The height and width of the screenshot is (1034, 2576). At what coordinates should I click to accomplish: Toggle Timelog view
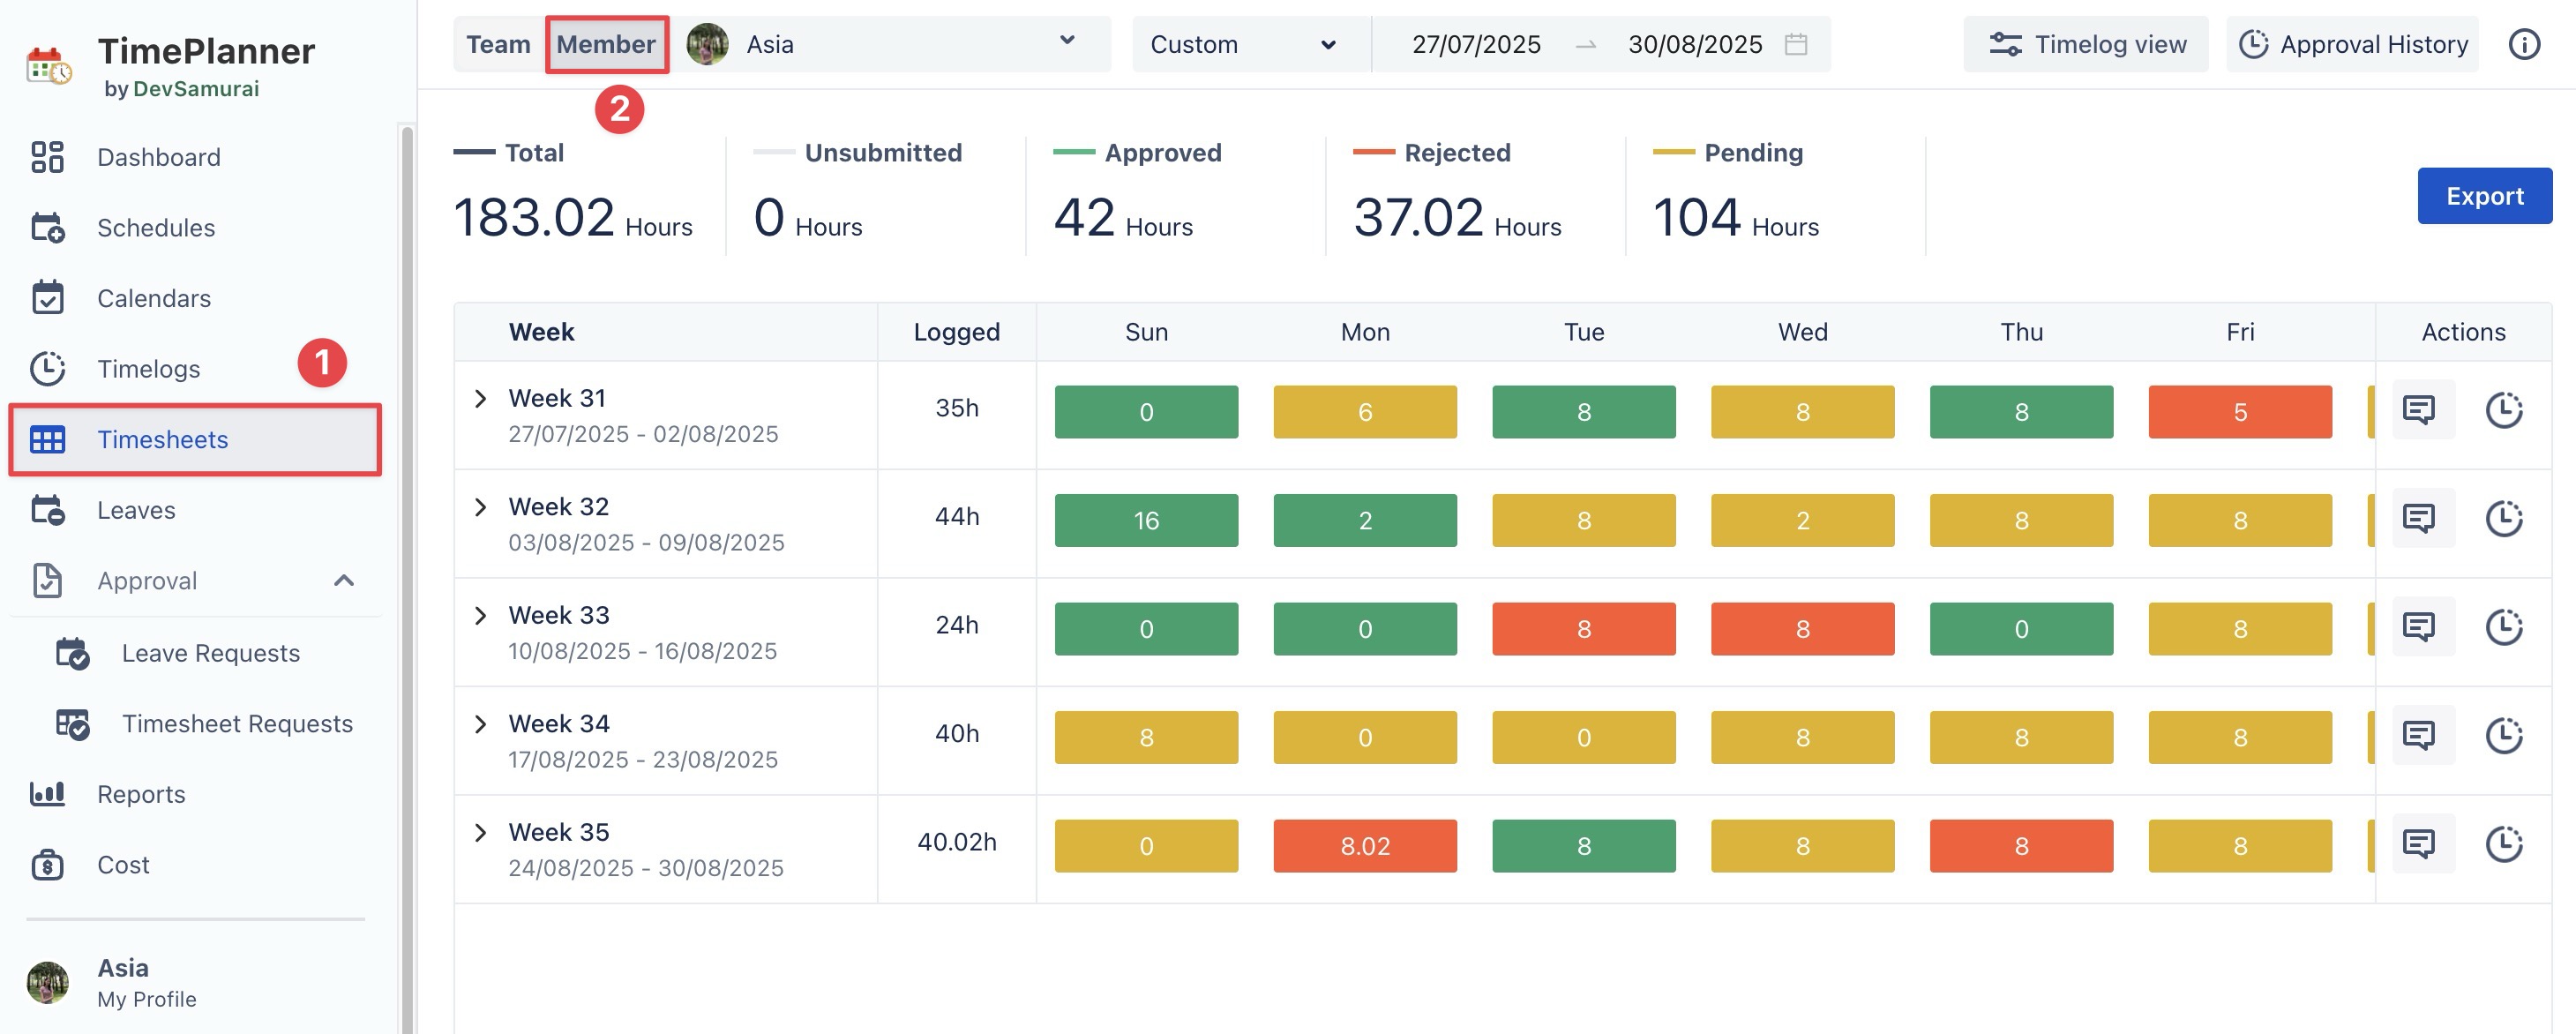pos(2086,45)
